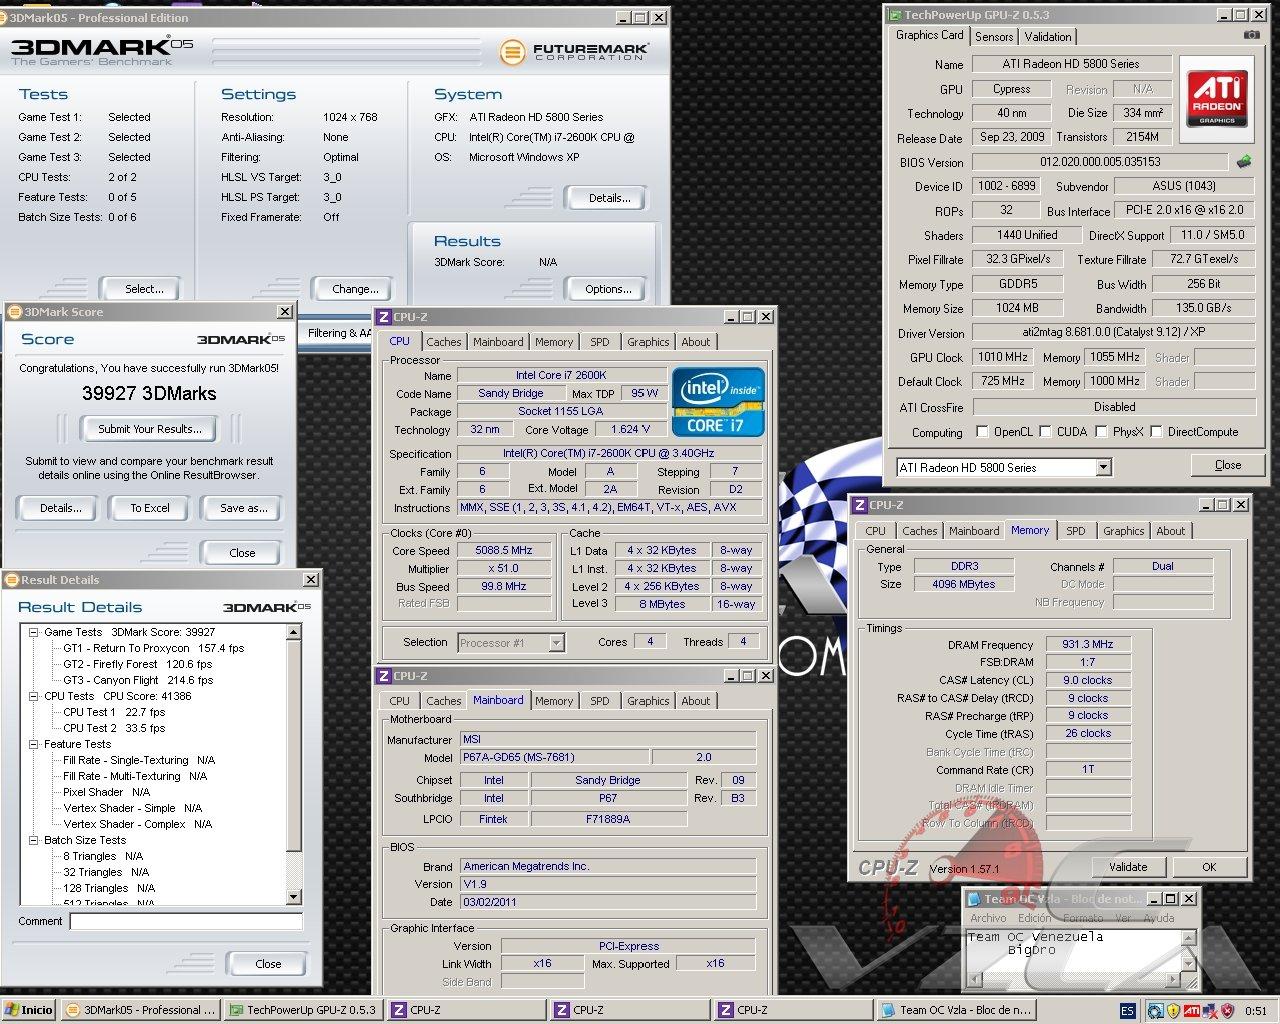Click Submit Your Results button

point(150,429)
